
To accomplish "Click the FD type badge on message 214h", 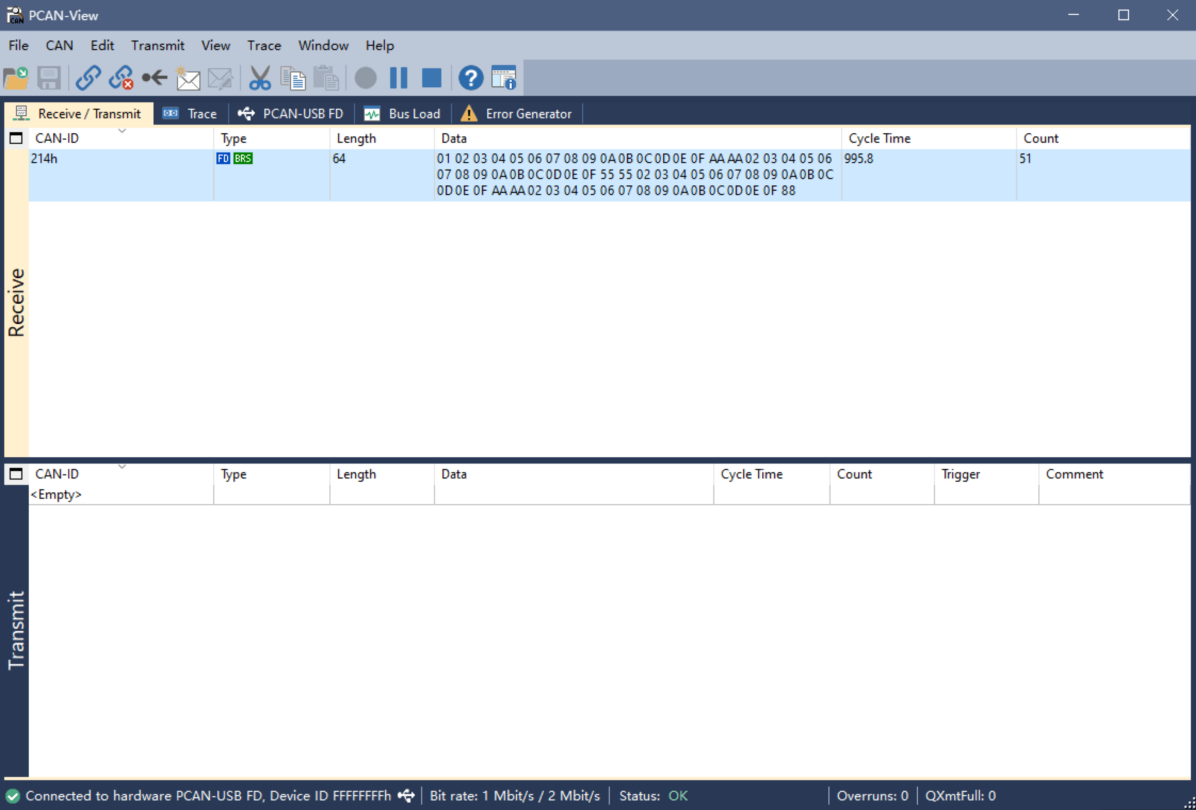I will pyautogui.click(x=223, y=159).
